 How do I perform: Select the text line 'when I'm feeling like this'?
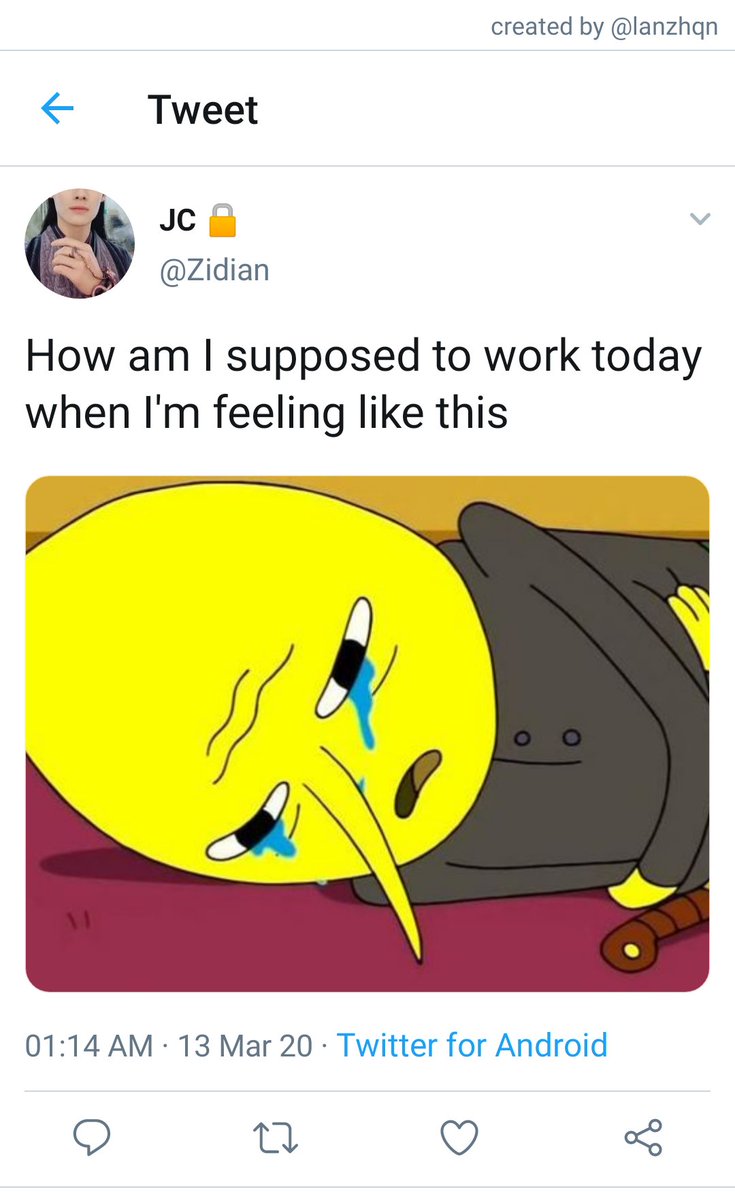click(267, 412)
